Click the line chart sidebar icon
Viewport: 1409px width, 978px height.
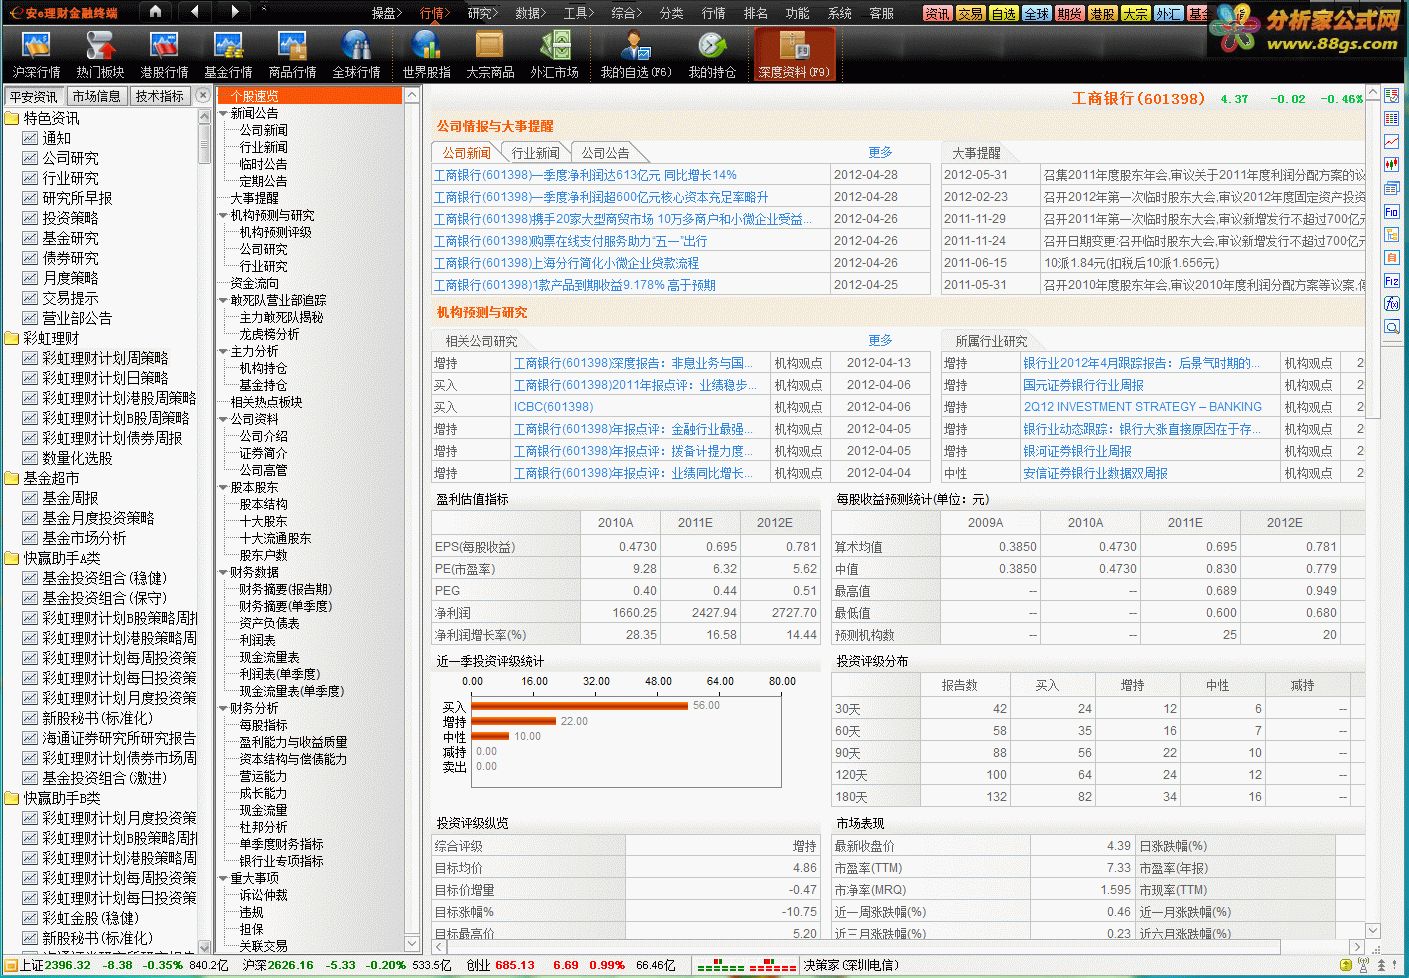[x=1391, y=141]
